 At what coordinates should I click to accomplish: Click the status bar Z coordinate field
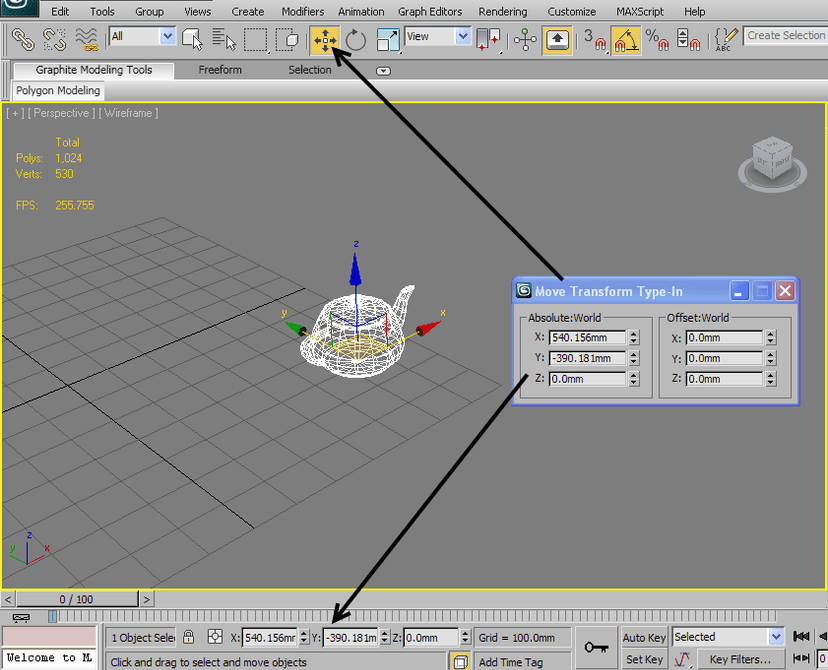tap(431, 638)
